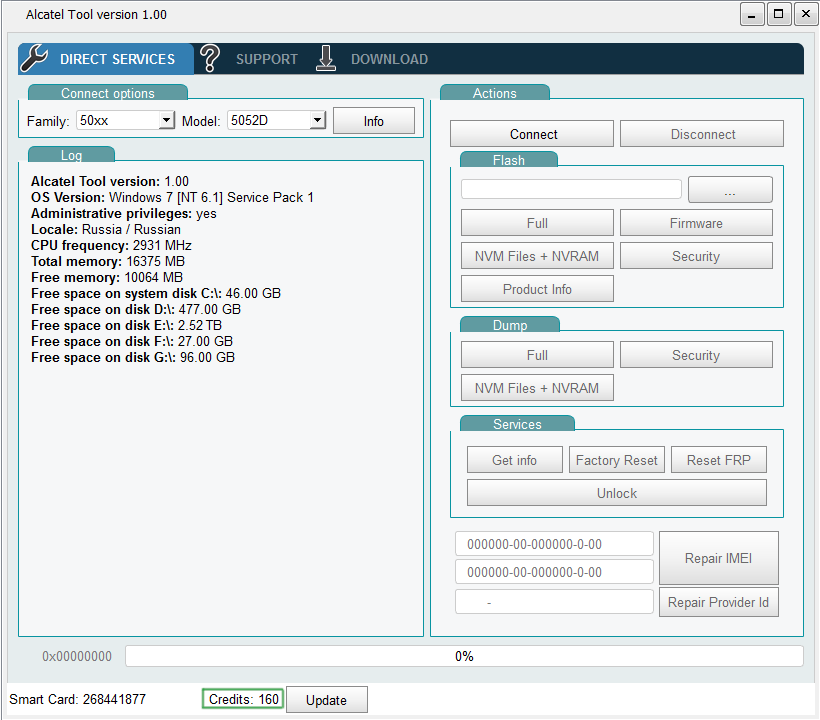
Task: Click the Repair Provider Id button
Action: tap(718, 602)
